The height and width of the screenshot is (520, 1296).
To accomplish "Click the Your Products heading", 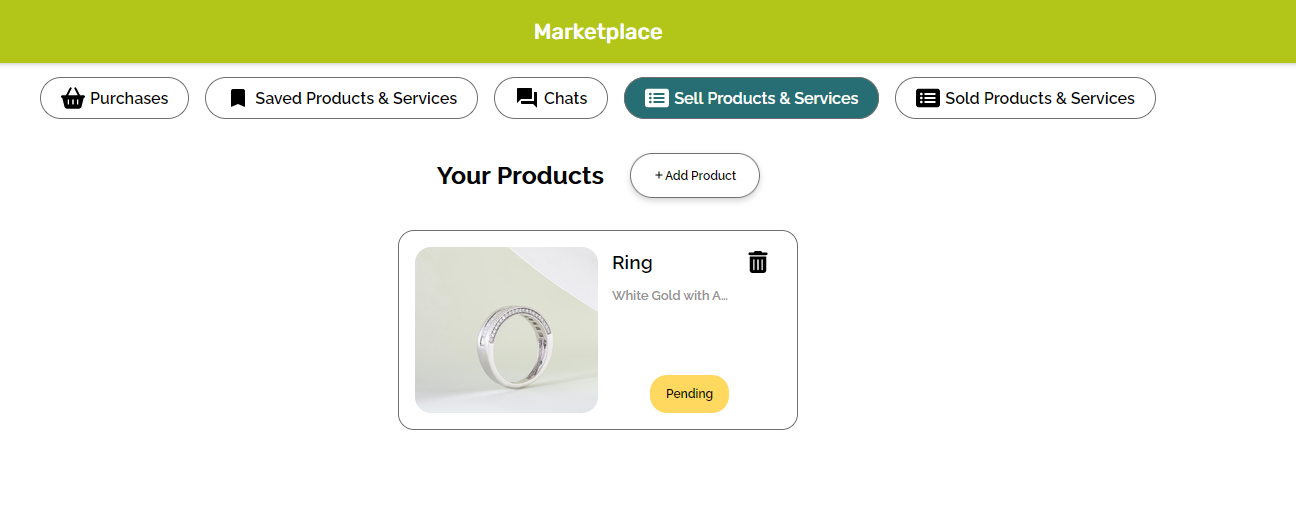I will tap(520, 176).
